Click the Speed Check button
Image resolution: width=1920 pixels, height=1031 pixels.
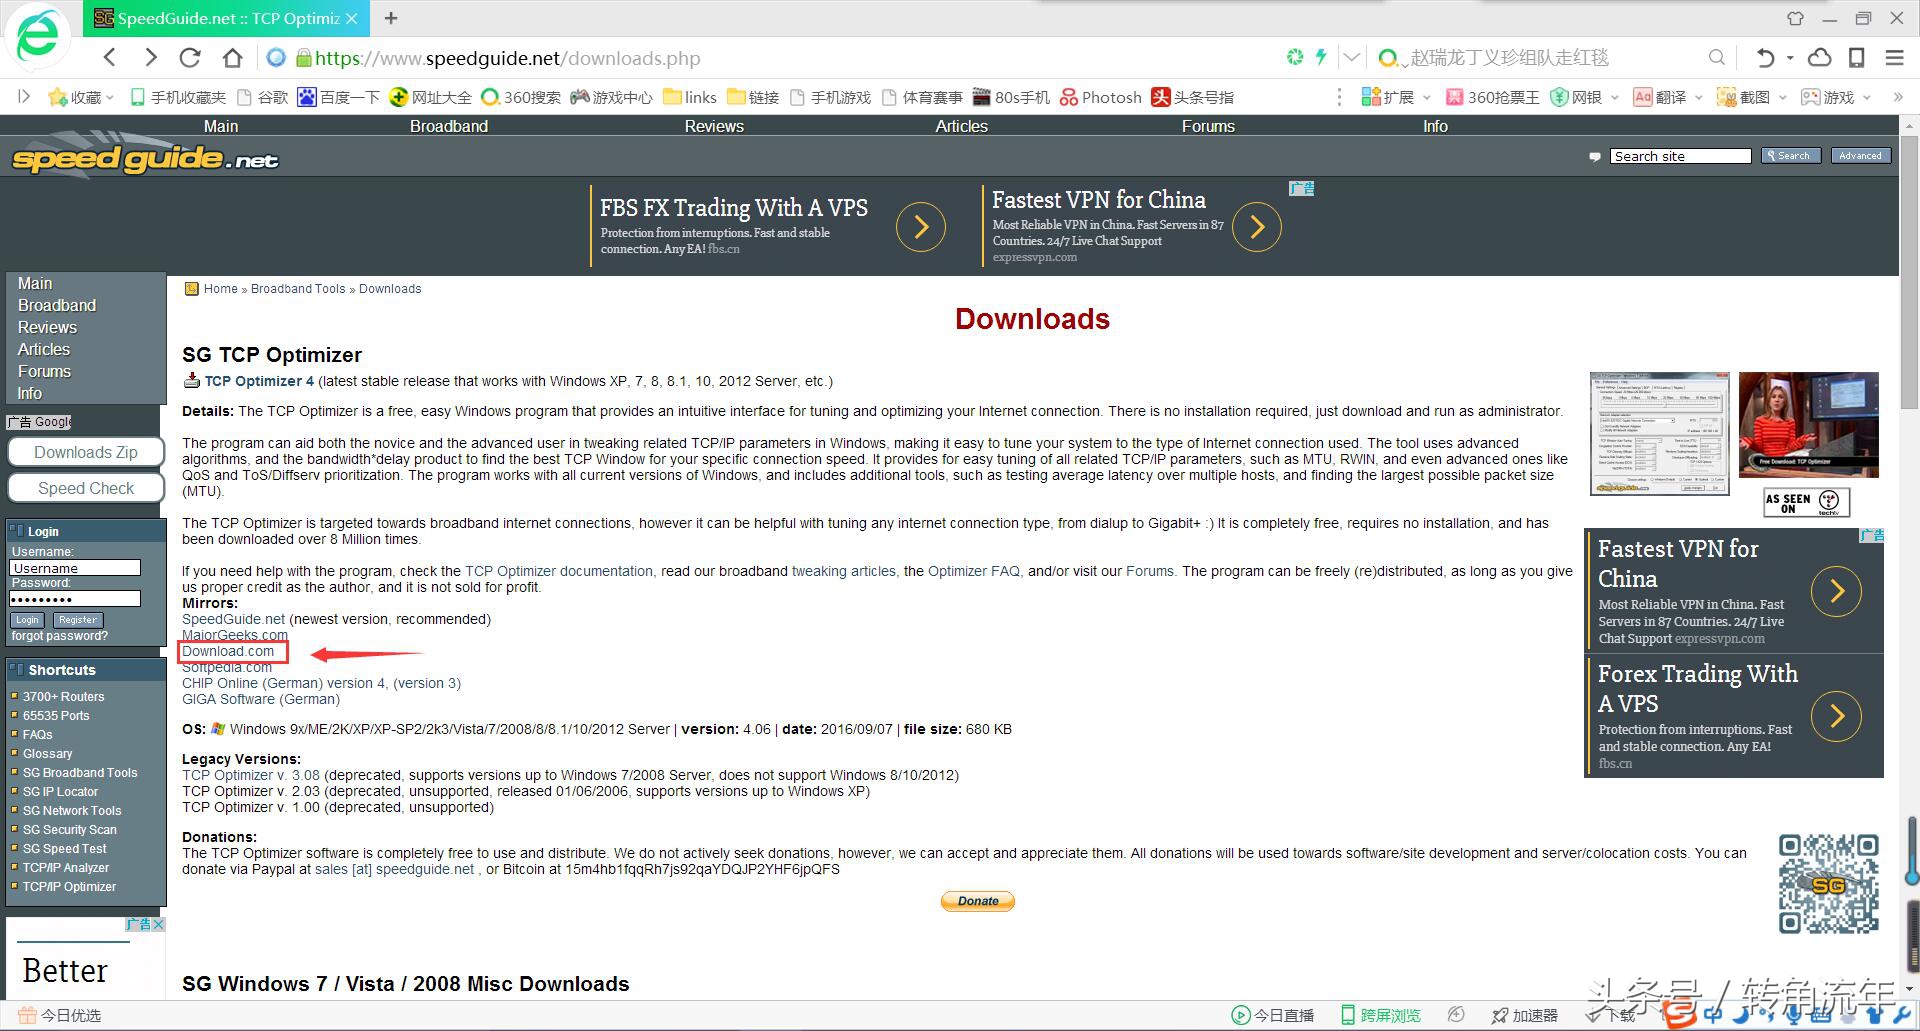coord(86,488)
